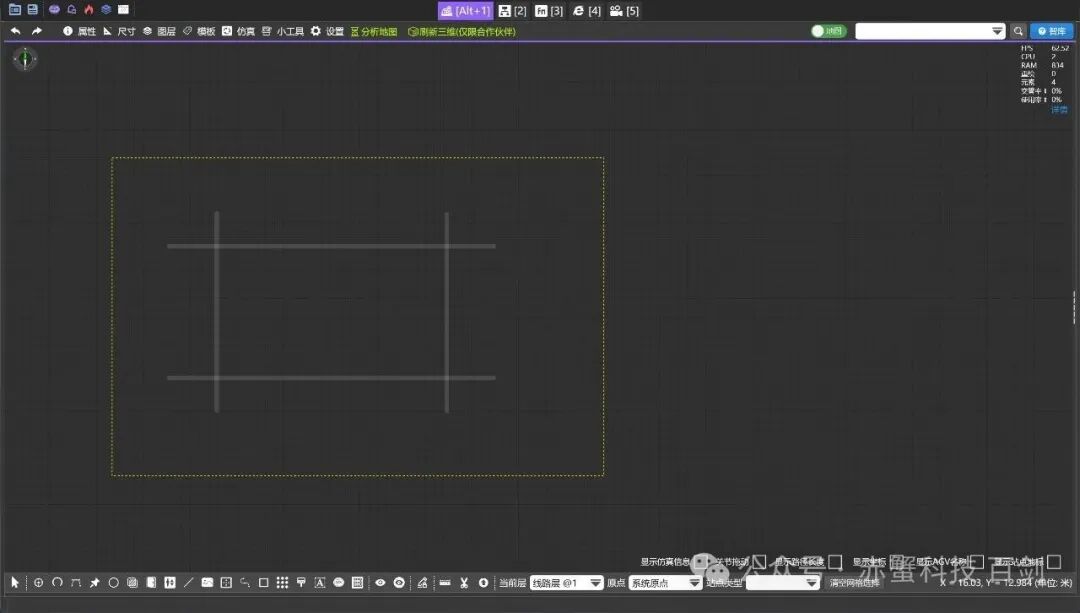Select the empty square rectangle tool
1080x613 pixels.
[263, 583]
